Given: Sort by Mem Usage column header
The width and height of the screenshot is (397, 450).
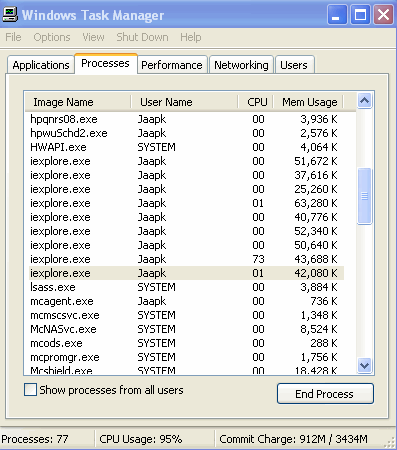Looking at the screenshot, I should coord(308,102).
